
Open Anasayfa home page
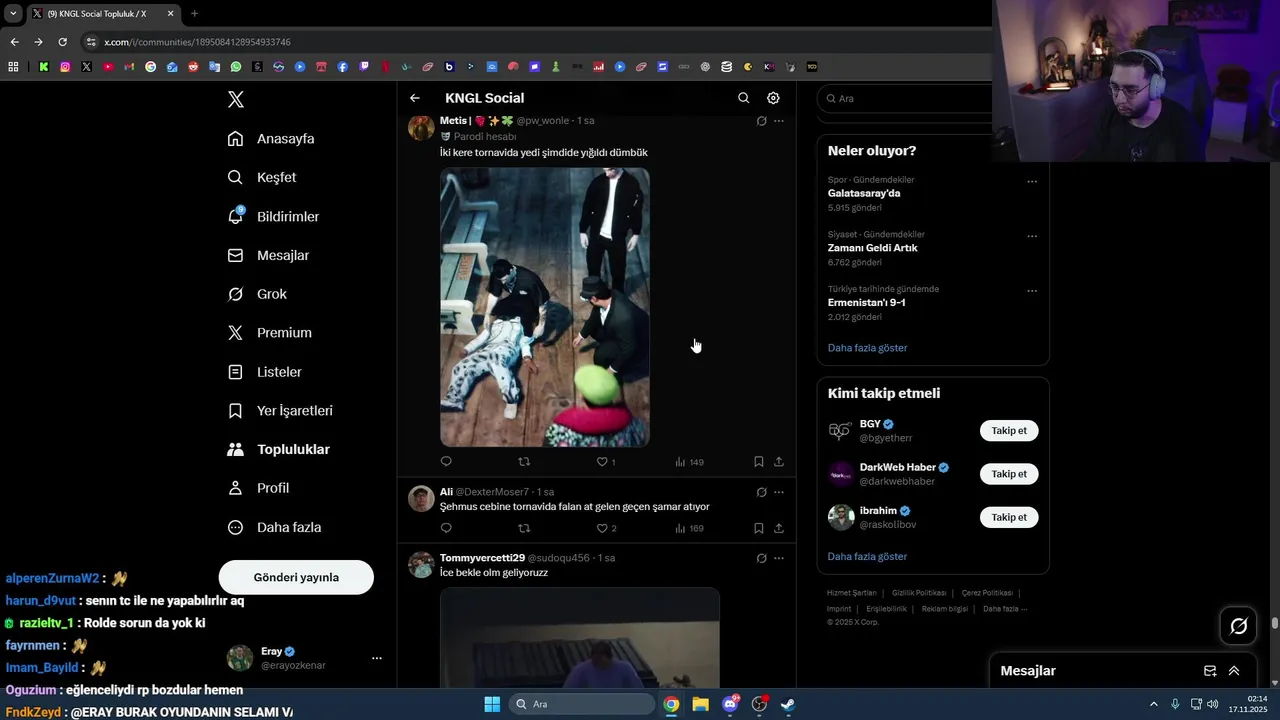point(271,139)
